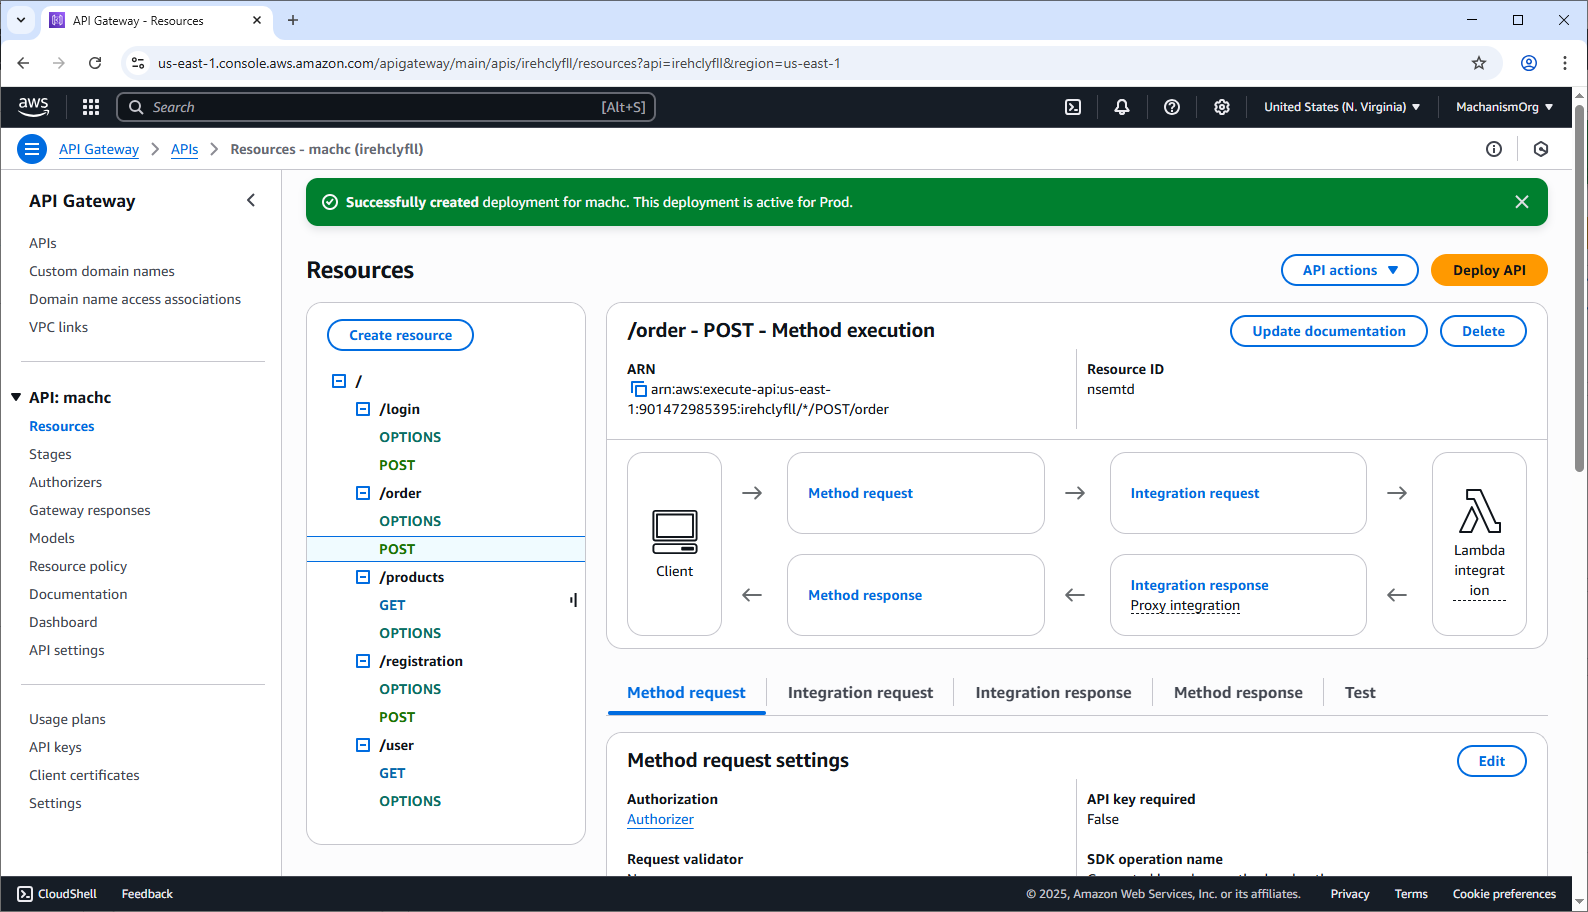Open the AWS CloudShell terminal icon in header
This screenshot has height=912, width=1588.
(x=1073, y=107)
